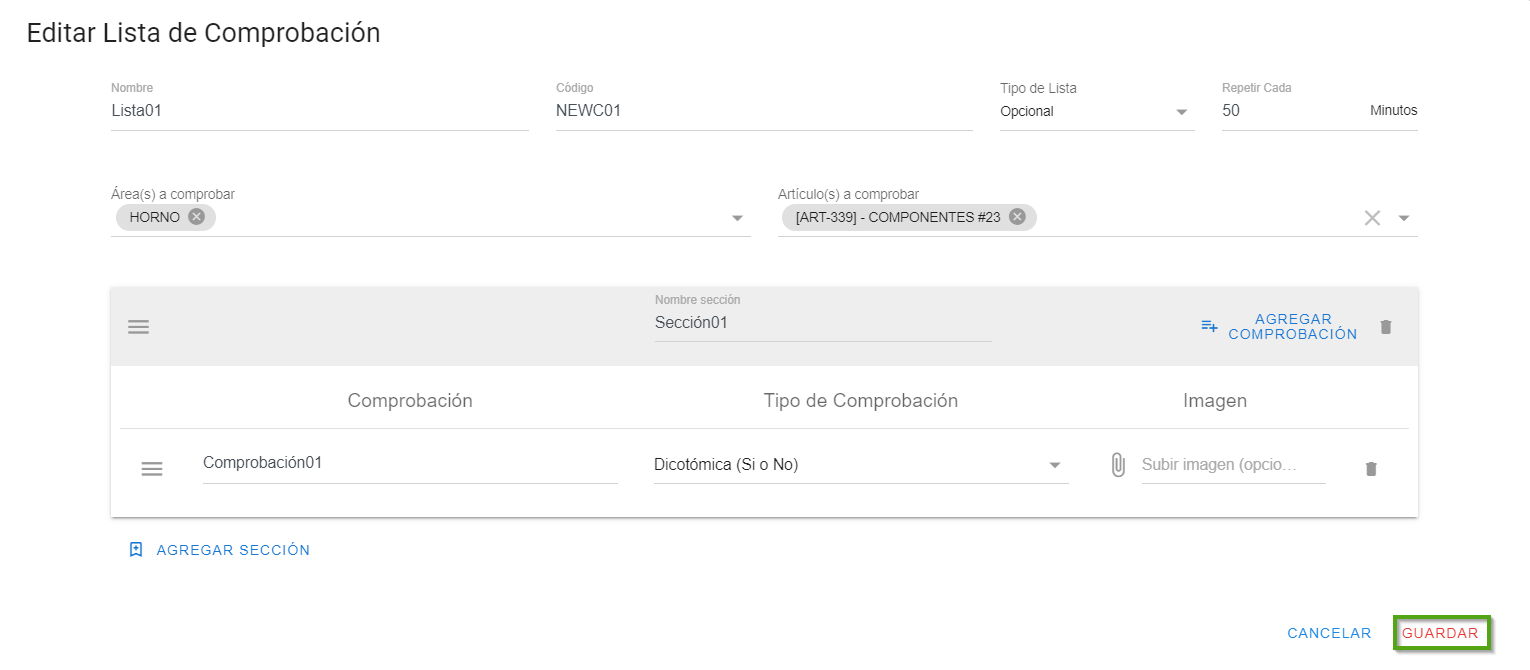Click the Agregar Sección bookmark icon
Viewport: 1530px width, 670px height.
pyautogui.click(x=137, y=550)
